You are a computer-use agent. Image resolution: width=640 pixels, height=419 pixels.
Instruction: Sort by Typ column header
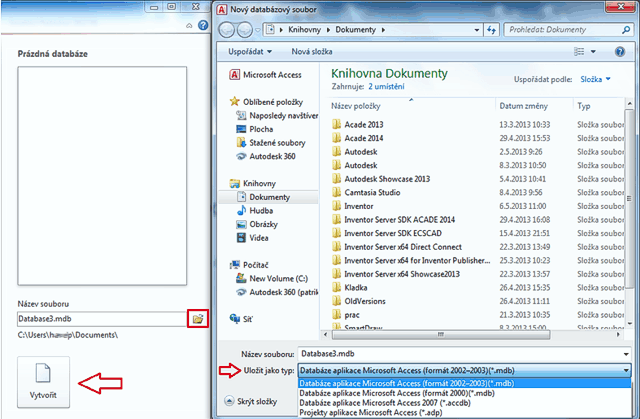[598, 106]
